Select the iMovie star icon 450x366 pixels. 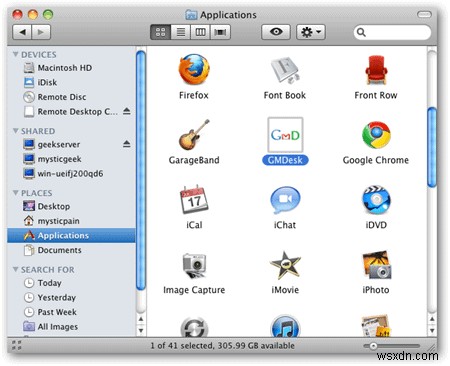pos(285,265)
